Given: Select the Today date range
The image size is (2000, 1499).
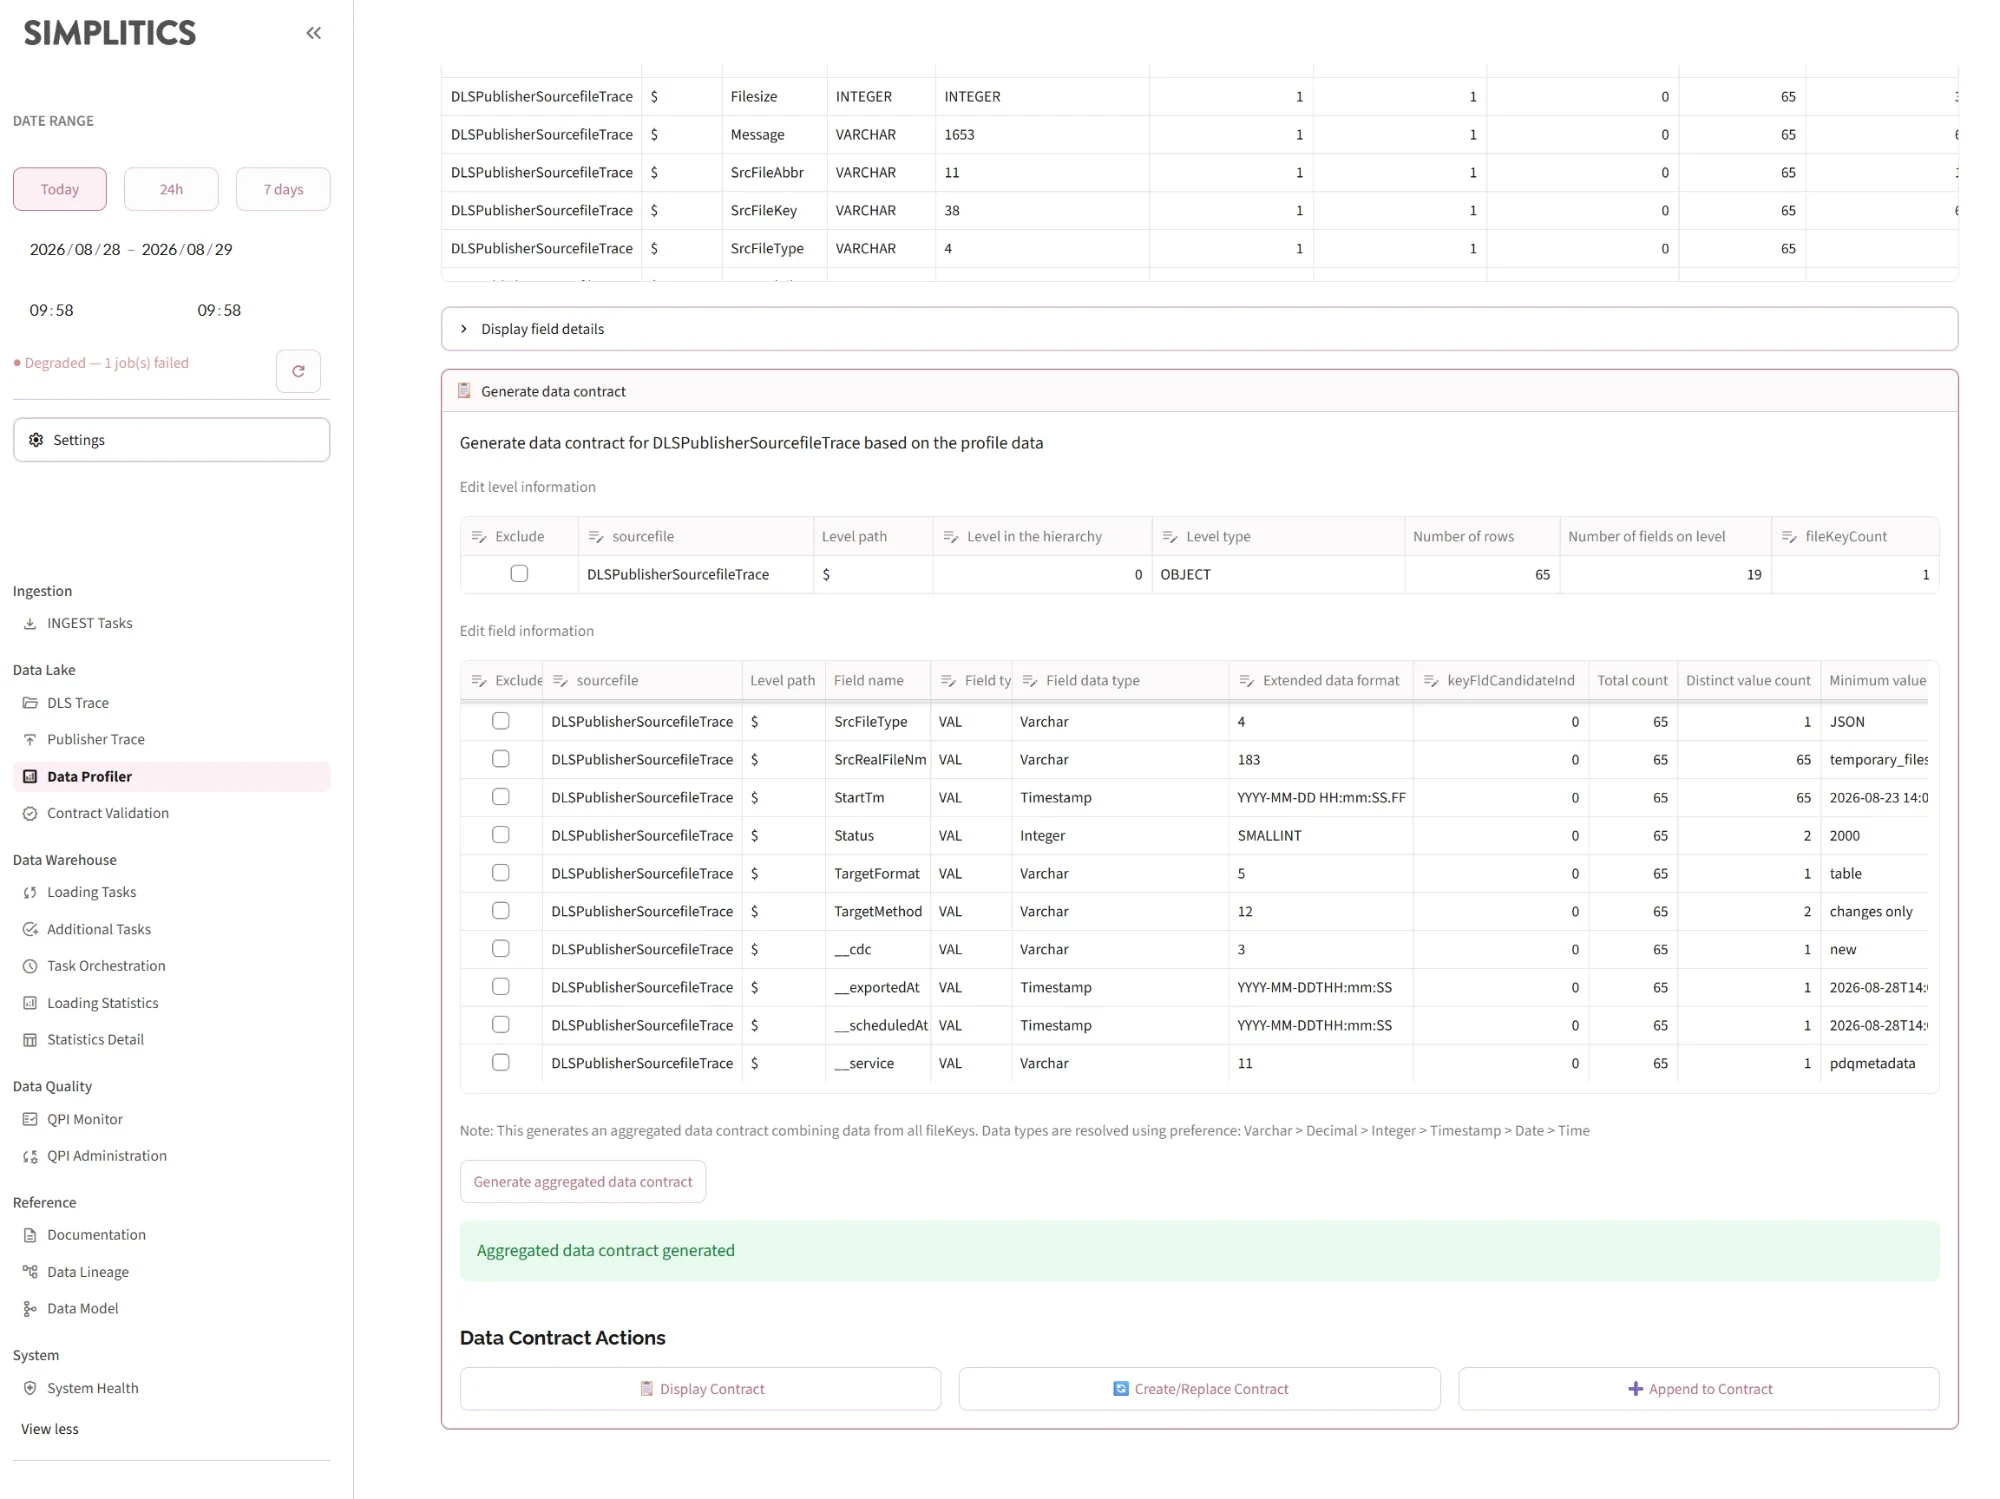Looking at the screenshot, I should pyautogui.click(x=60, y=189).
